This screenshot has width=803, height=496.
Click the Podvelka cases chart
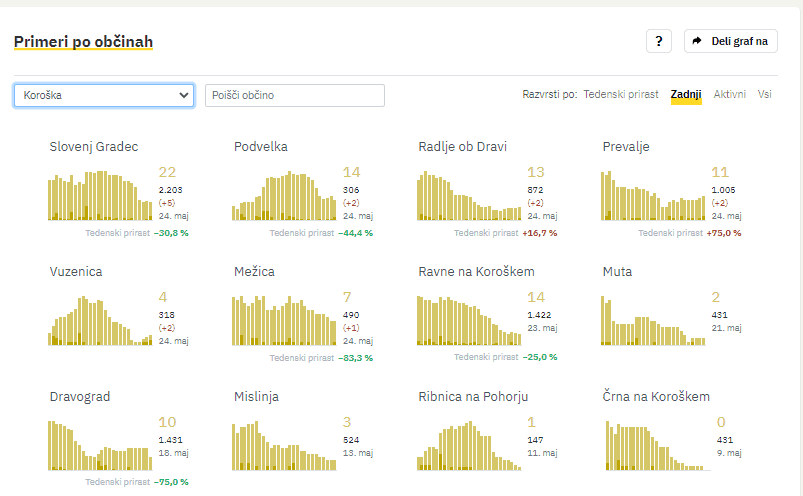[284, 195]
